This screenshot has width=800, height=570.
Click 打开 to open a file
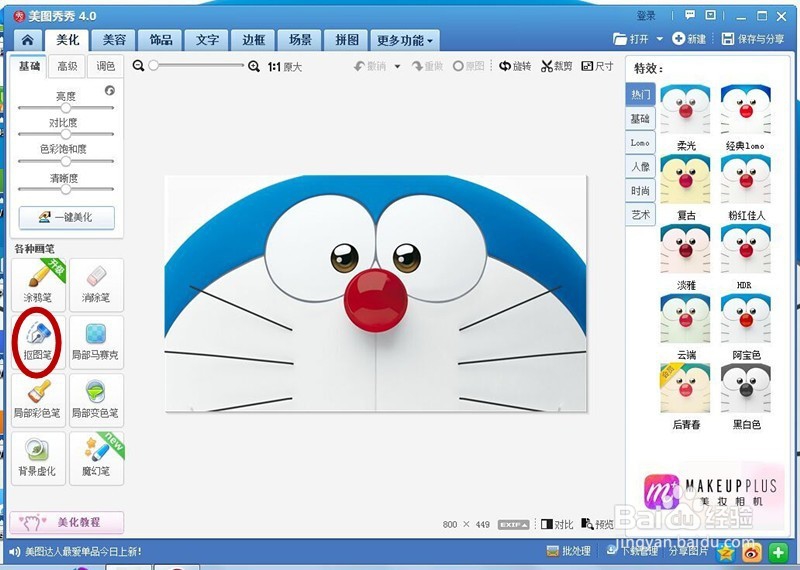631,39
